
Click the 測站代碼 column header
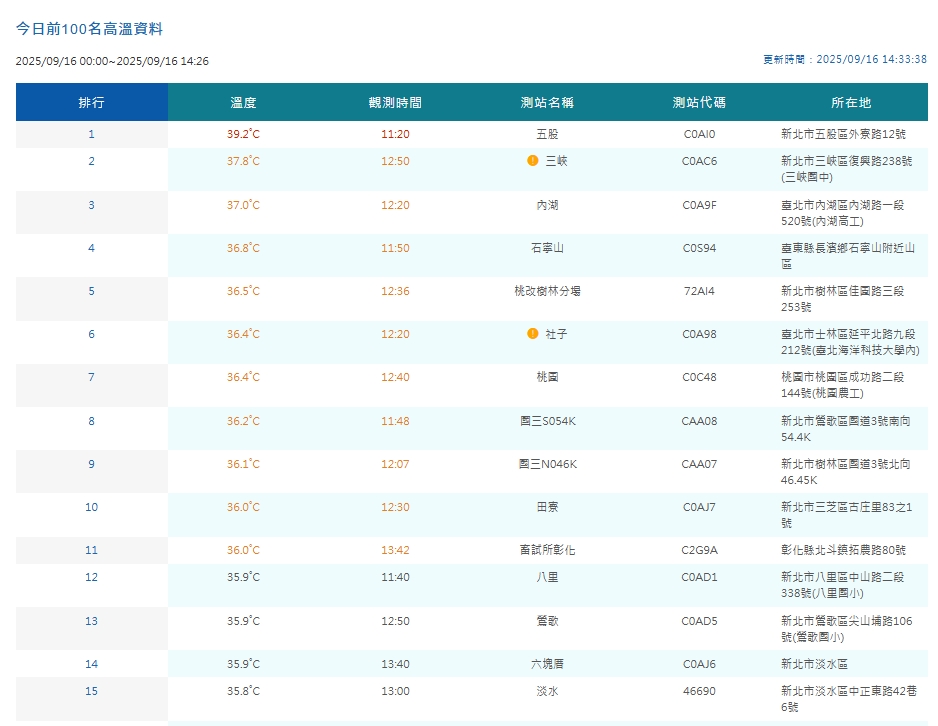click(x=699, y=102)
